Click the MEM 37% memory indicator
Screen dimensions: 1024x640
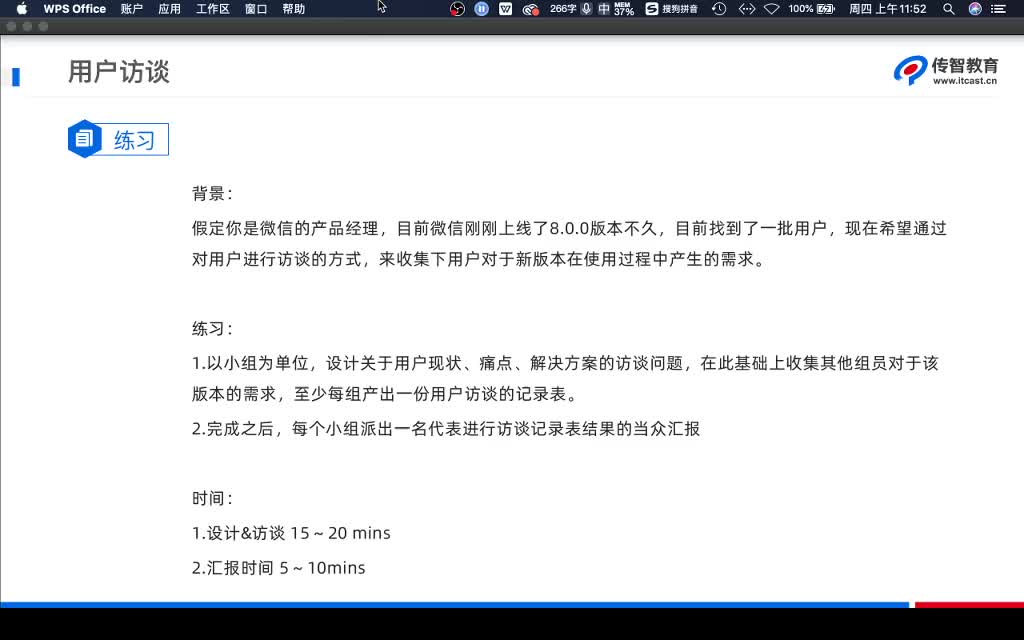pos(624,8)
